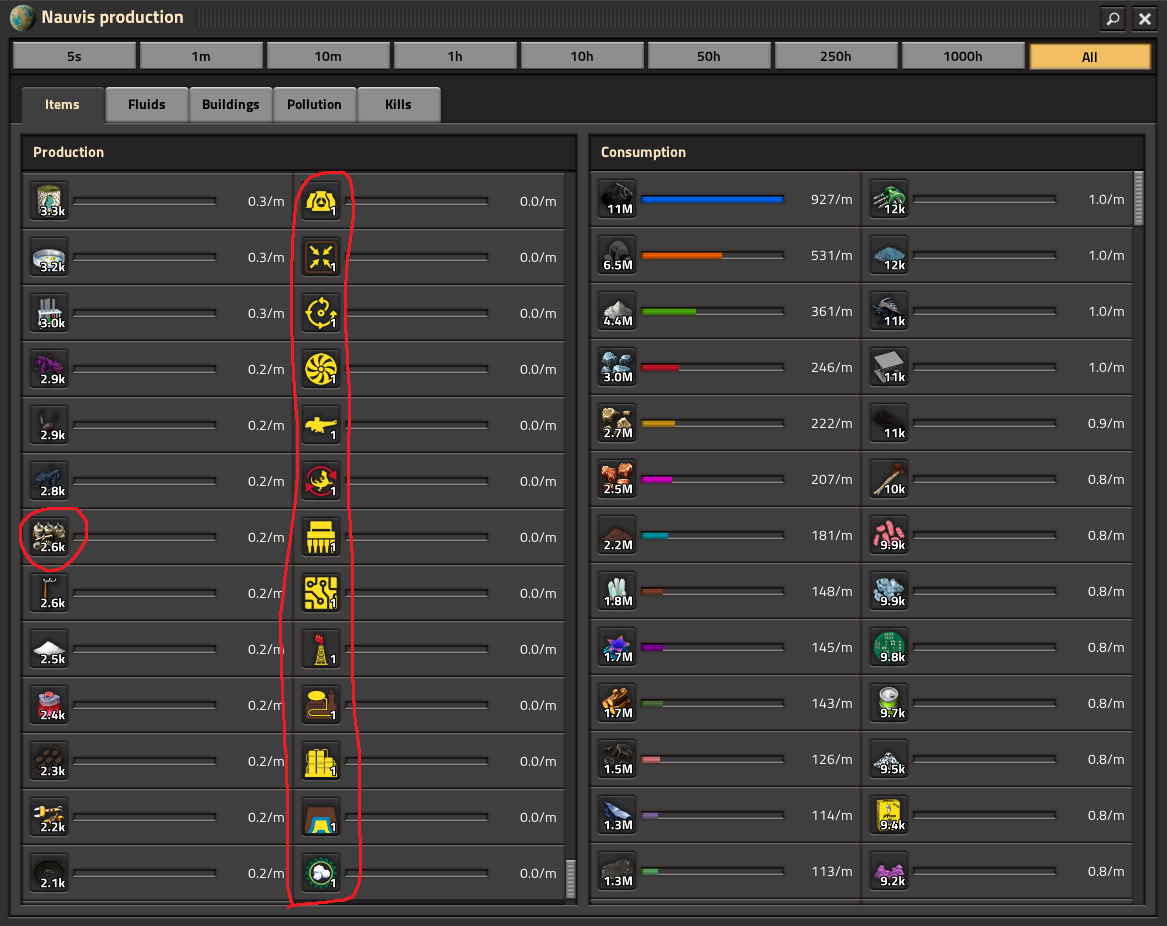This screenshot has height=926, width=1167.
Task: Click the 181/m consumption rate value
Action: point(831,535)
